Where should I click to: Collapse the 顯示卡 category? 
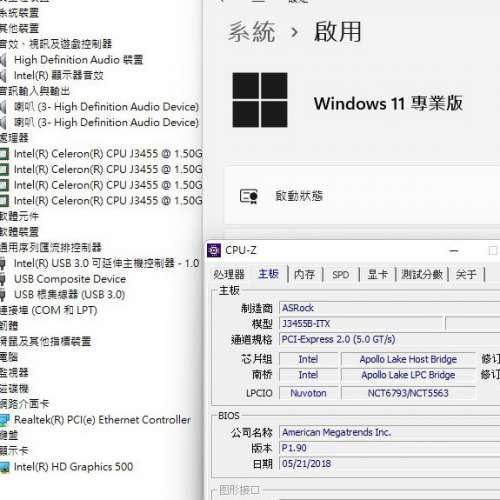click(x=14, y=451)
